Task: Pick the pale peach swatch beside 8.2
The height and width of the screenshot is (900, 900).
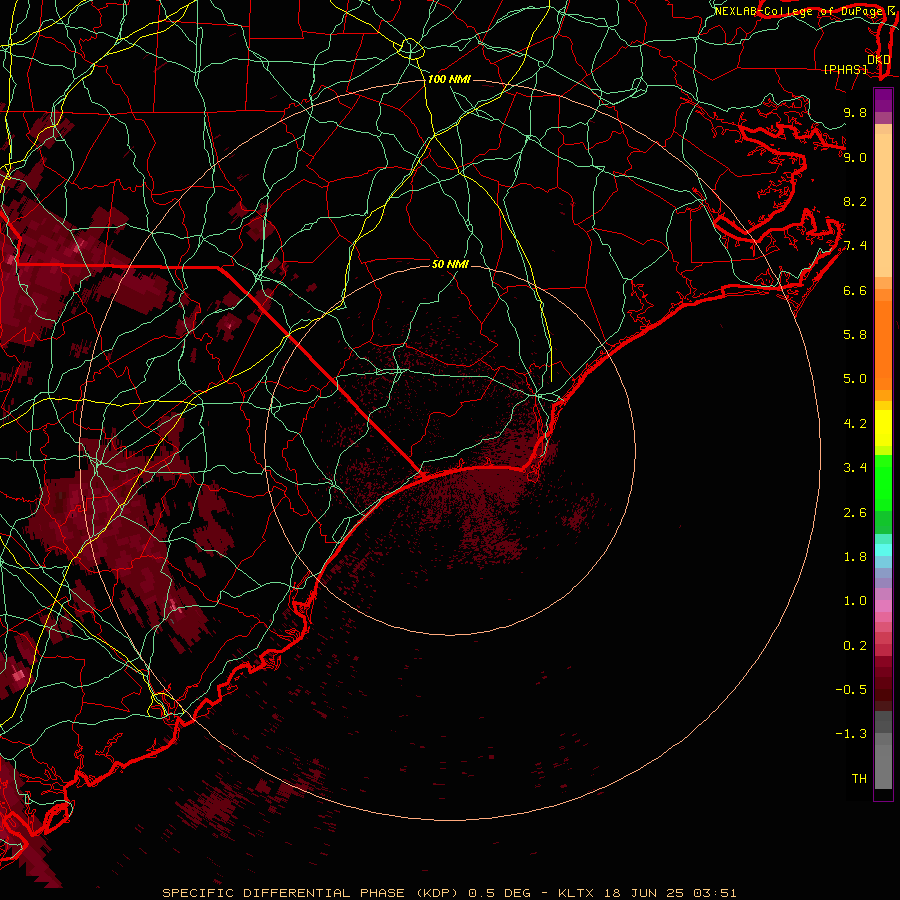Action: pyautogui.click(x=883, y=205)
